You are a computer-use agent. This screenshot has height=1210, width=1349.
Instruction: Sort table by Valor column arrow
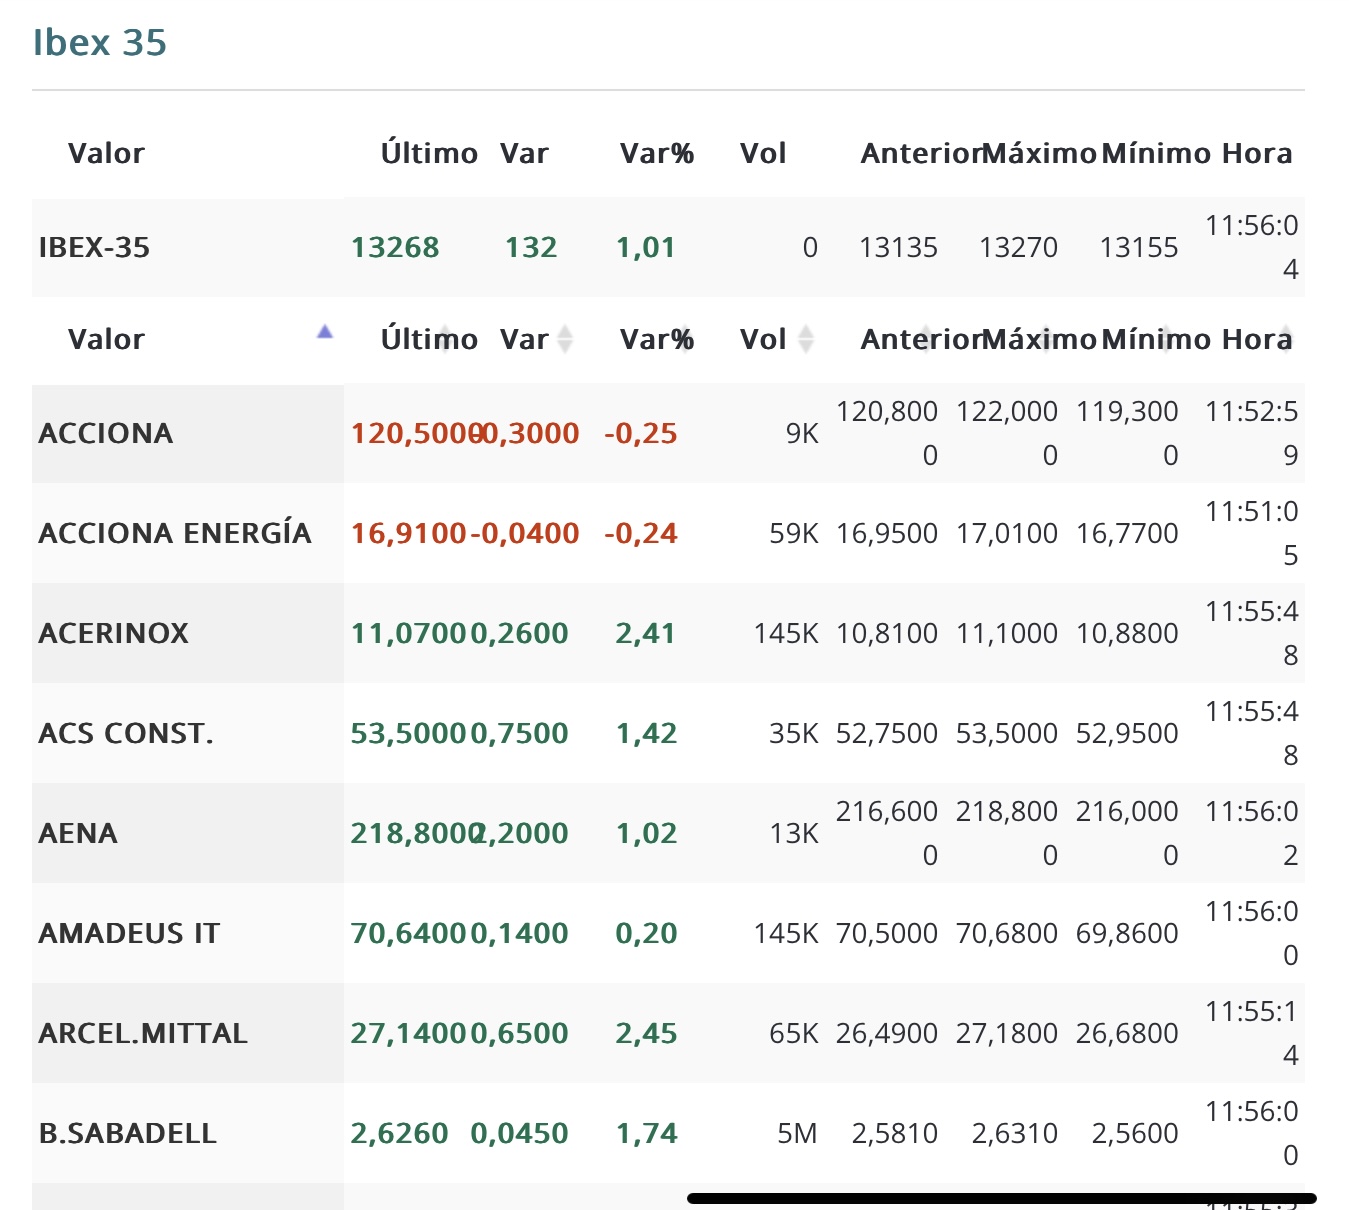coord(325,333)
